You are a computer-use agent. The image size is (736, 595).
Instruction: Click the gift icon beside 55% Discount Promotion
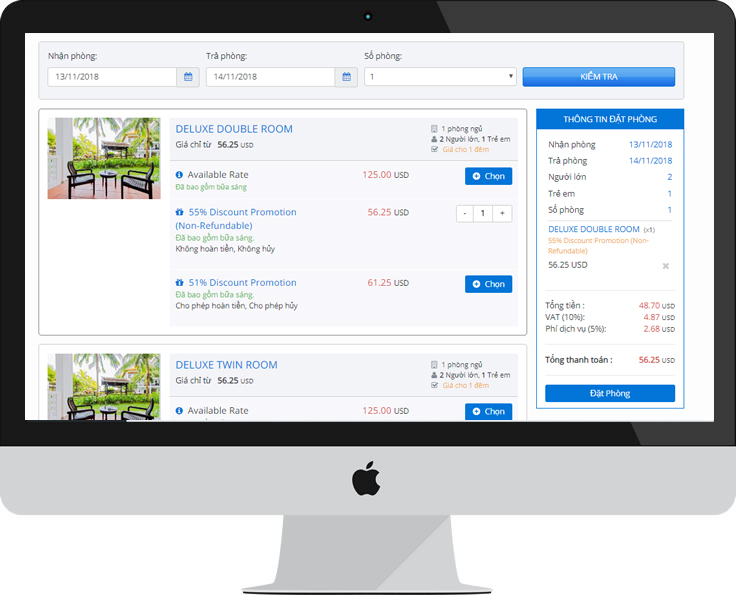(180, 213)
